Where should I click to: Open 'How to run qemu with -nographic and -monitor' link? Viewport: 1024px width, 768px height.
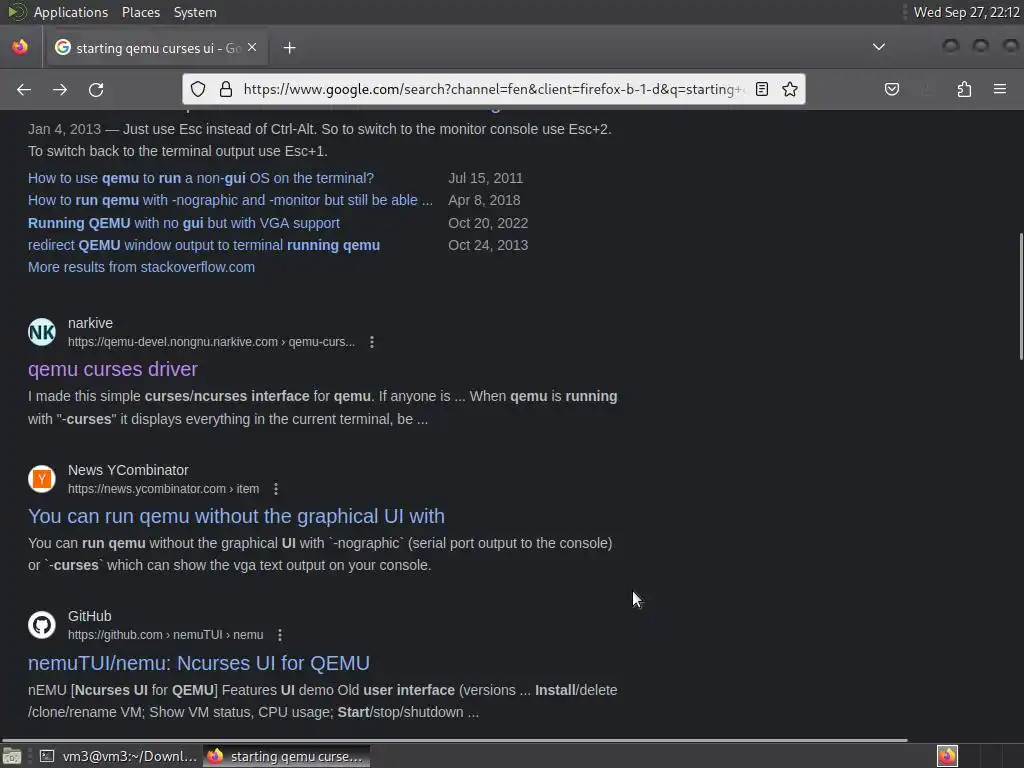click(230, 200)
